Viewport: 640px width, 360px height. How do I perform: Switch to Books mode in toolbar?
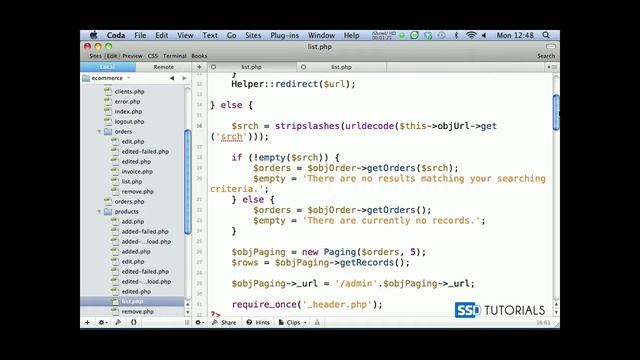click(x=199, y=56)
